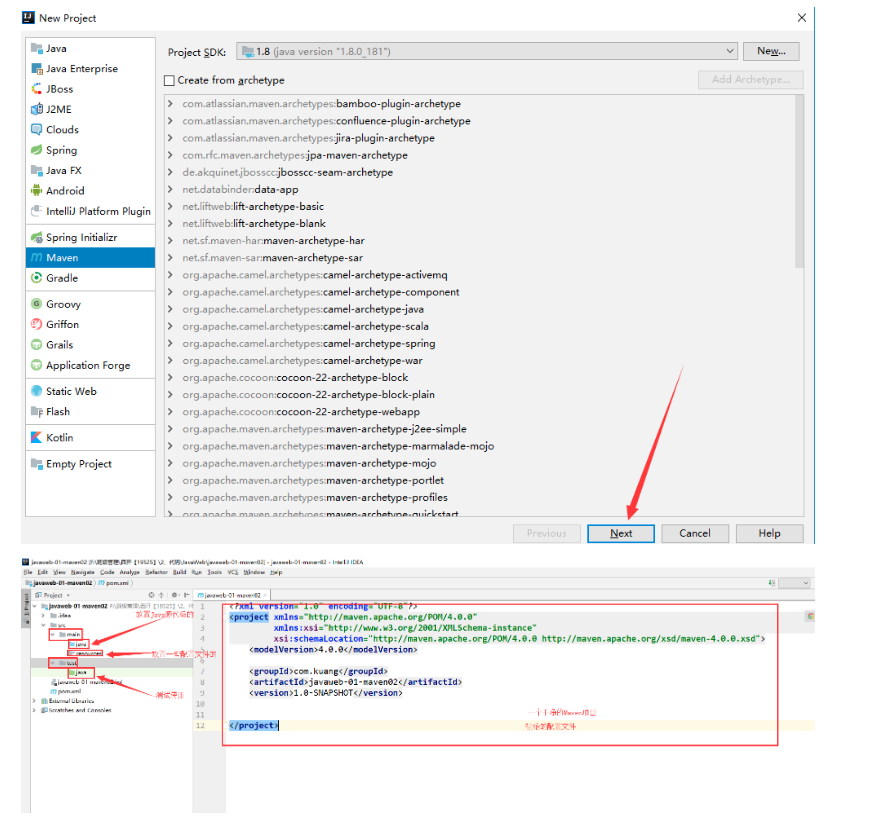Open Build menu in IntelliJ IDEA window
The height and width of the screenshot is (827, 874).
pos(179,572)
